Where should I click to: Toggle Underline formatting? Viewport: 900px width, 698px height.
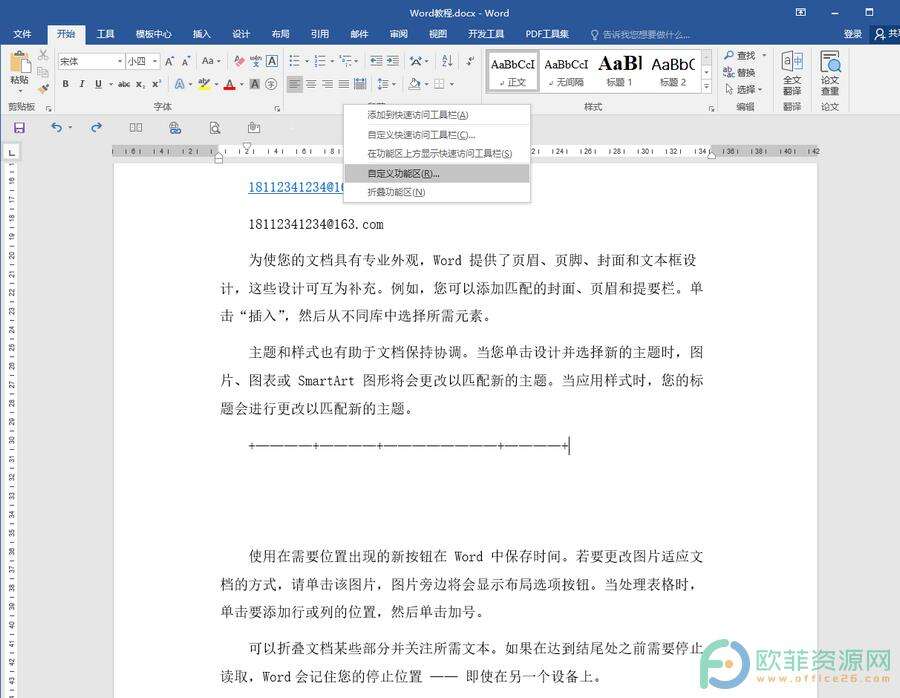click(98, 84)
